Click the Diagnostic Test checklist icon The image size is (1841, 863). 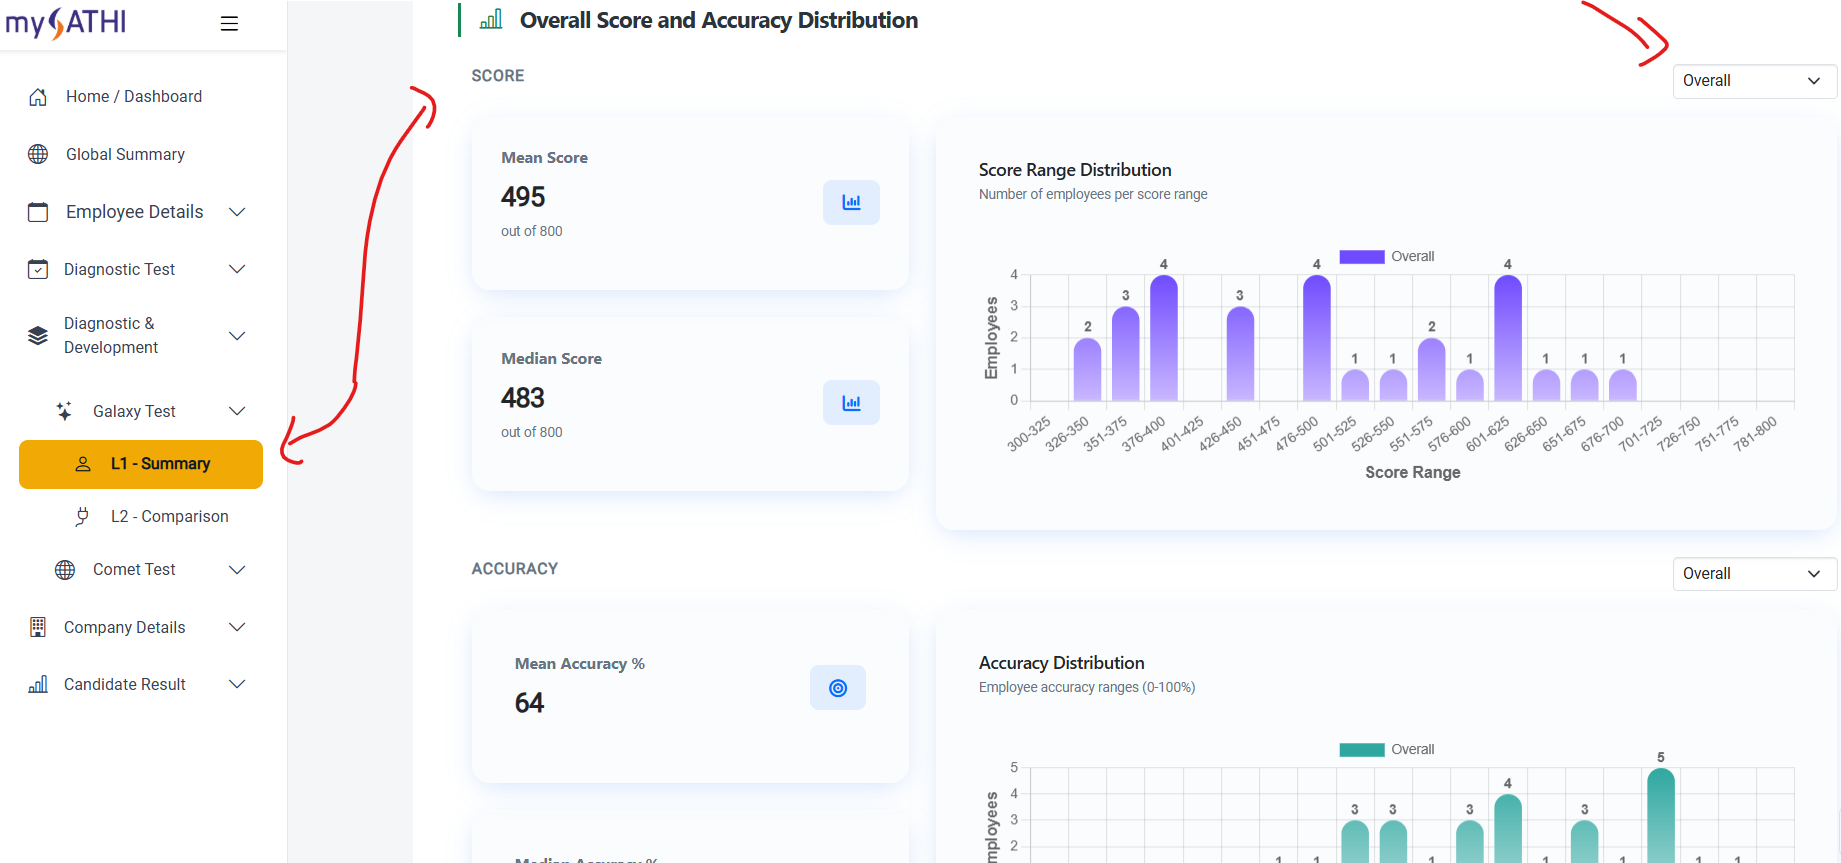pos(38,269)
